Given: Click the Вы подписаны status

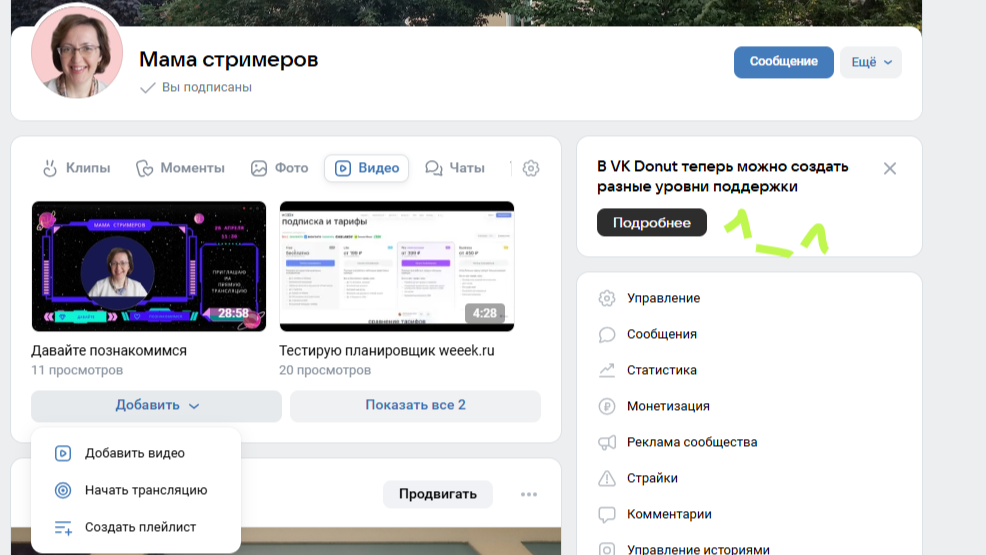Looking at the screenshot, I should tap(196, 87).
